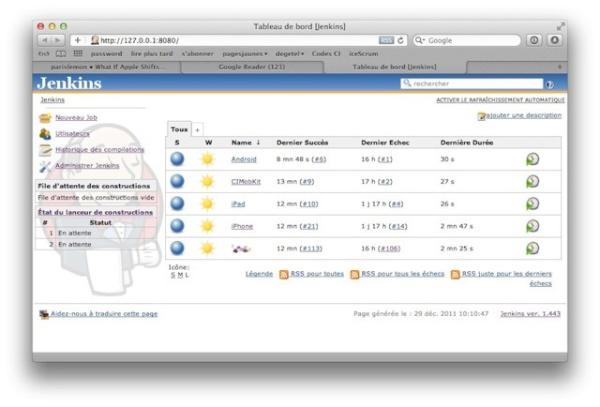Image resolution: width=600 pixels, height=407 pixels.
Task: Select the Tous view tab
Action: (x=179, y=129)
